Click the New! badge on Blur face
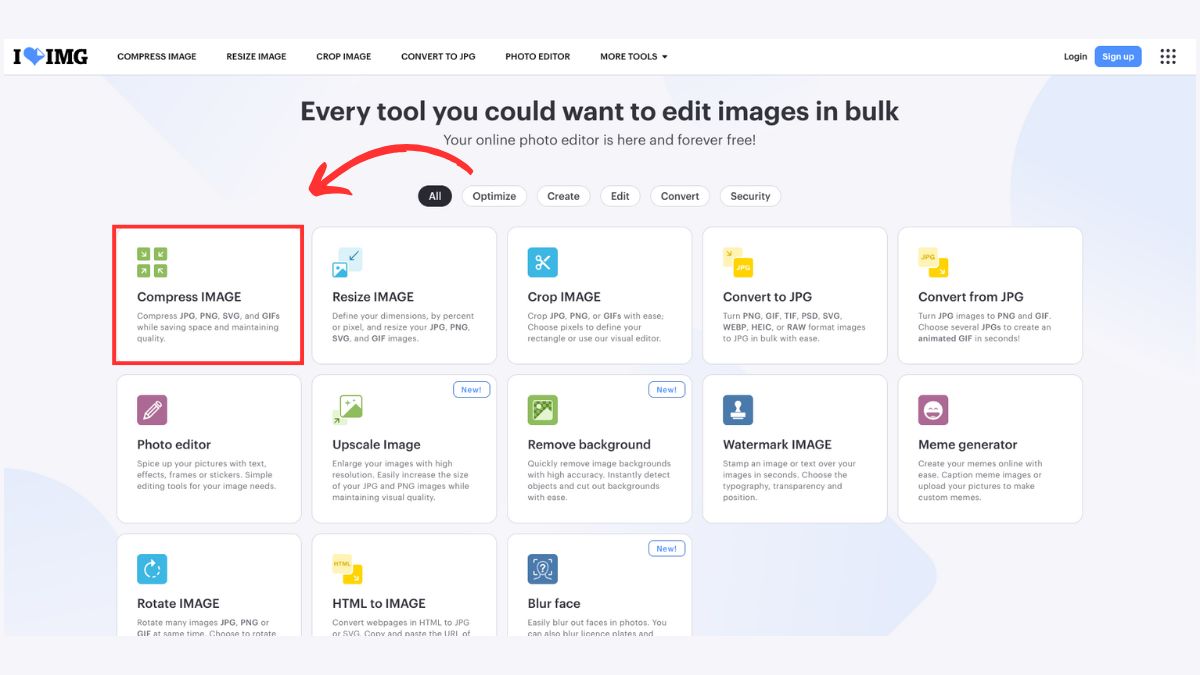The width and height of the screenshot is (1200, 675). pos(667,549)
